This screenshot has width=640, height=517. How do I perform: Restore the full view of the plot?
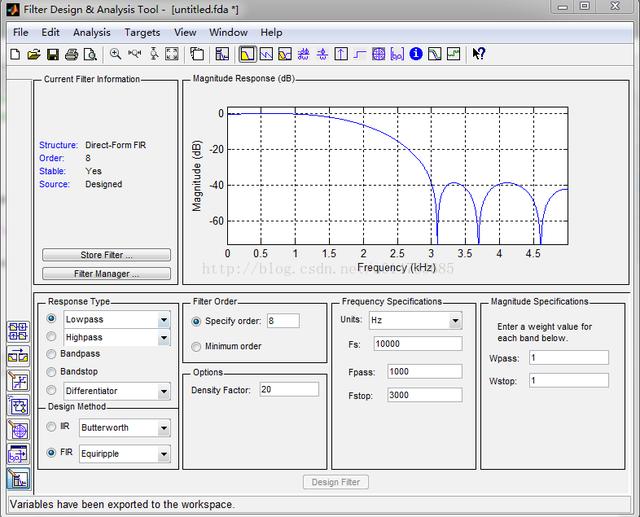pos(172,54)
